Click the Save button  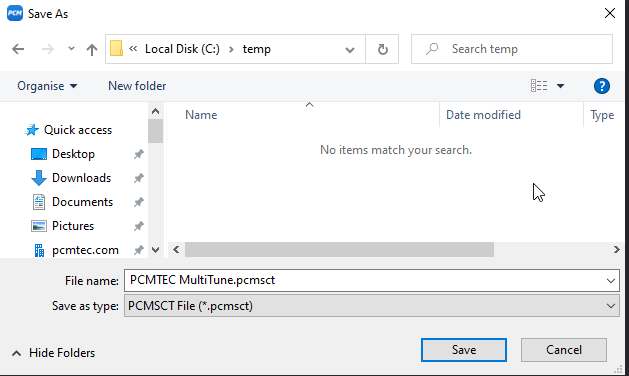click(x=464, y=350)
